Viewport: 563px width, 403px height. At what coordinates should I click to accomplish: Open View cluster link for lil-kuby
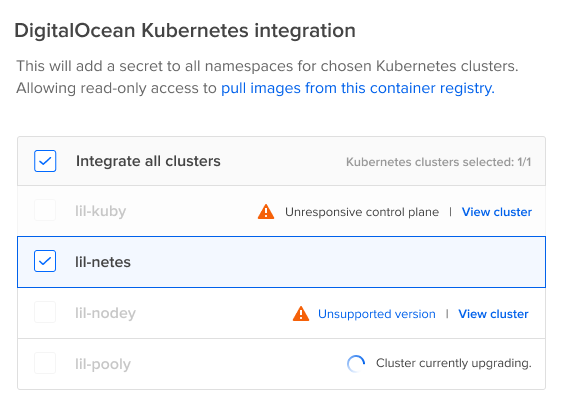coord(497,212)
